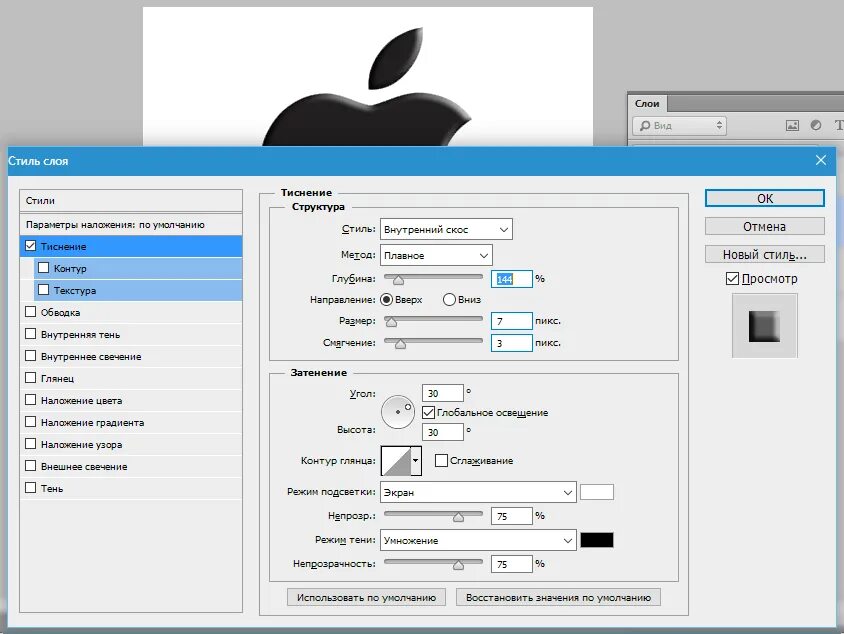
Task: Click the highlight Непрозр. slider handle
Action: pos(458,517)
